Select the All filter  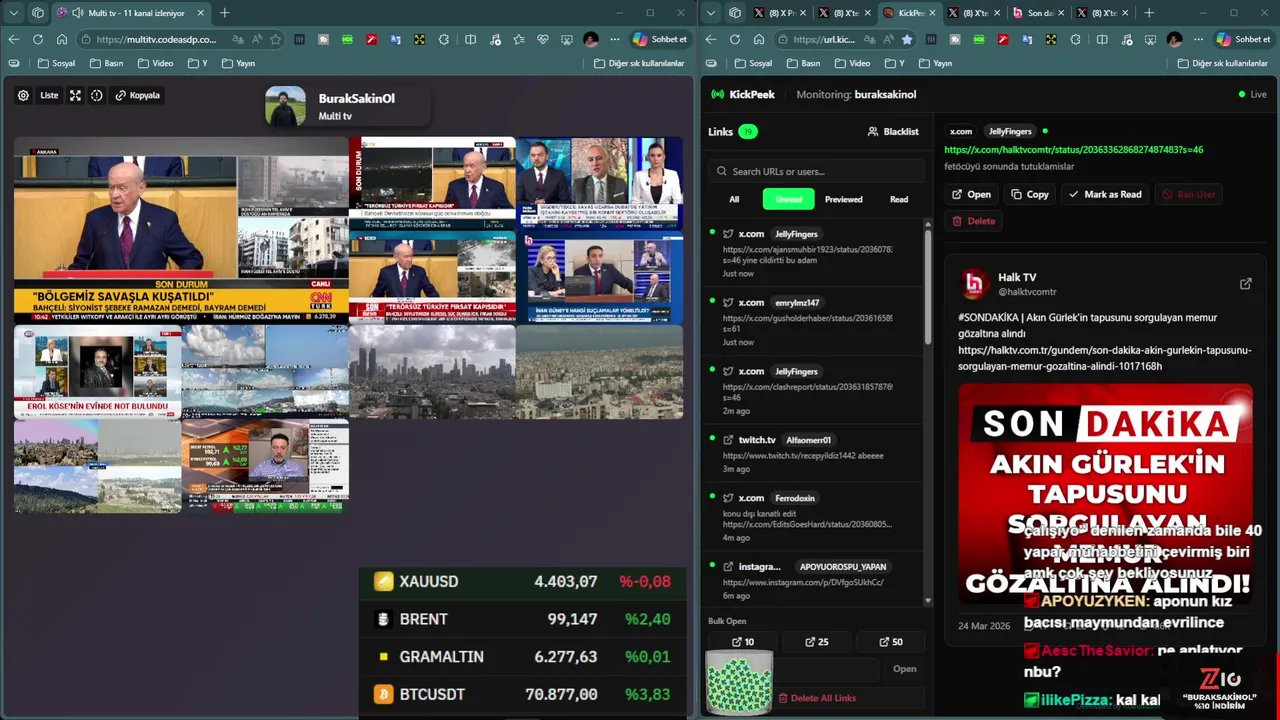[734, 199]
